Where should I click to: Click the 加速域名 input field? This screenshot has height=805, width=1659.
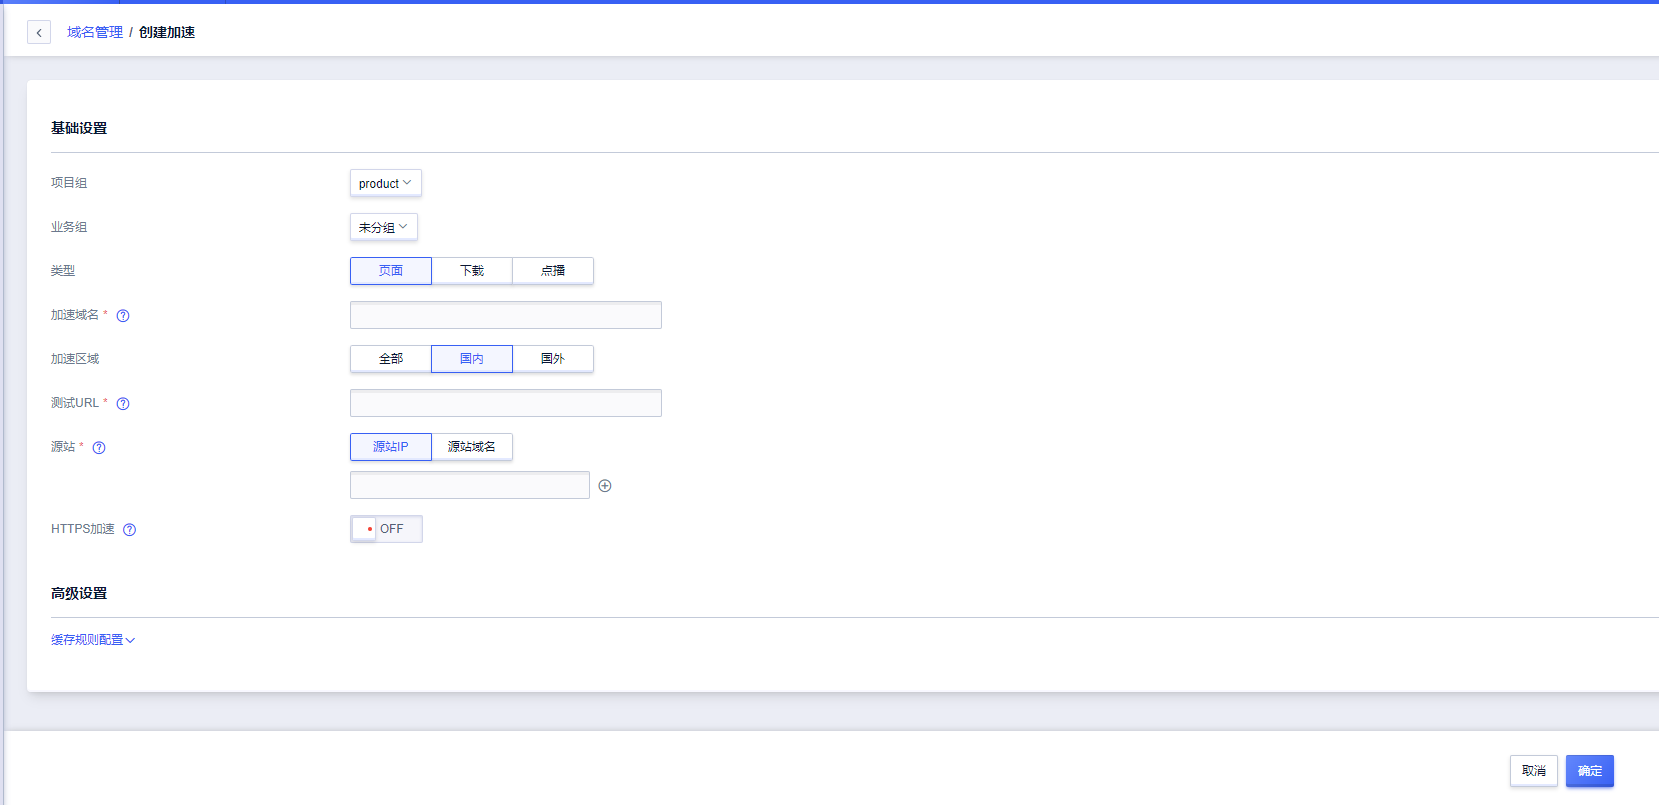[505, 315]
